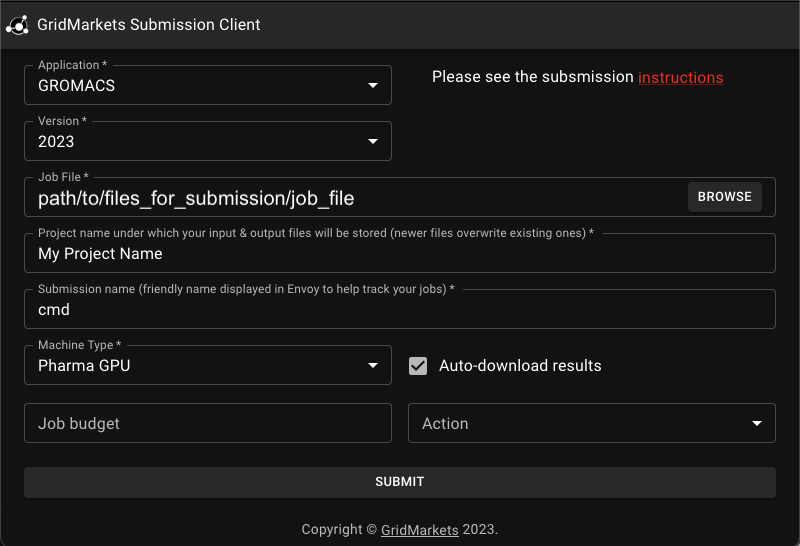Click the arrow icon in Machine Type field

tap(373, 365)
